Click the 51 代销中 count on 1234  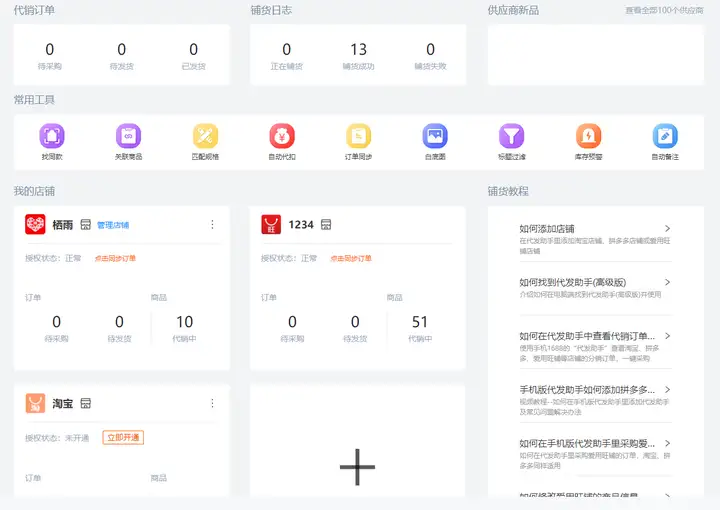[420, 322]
